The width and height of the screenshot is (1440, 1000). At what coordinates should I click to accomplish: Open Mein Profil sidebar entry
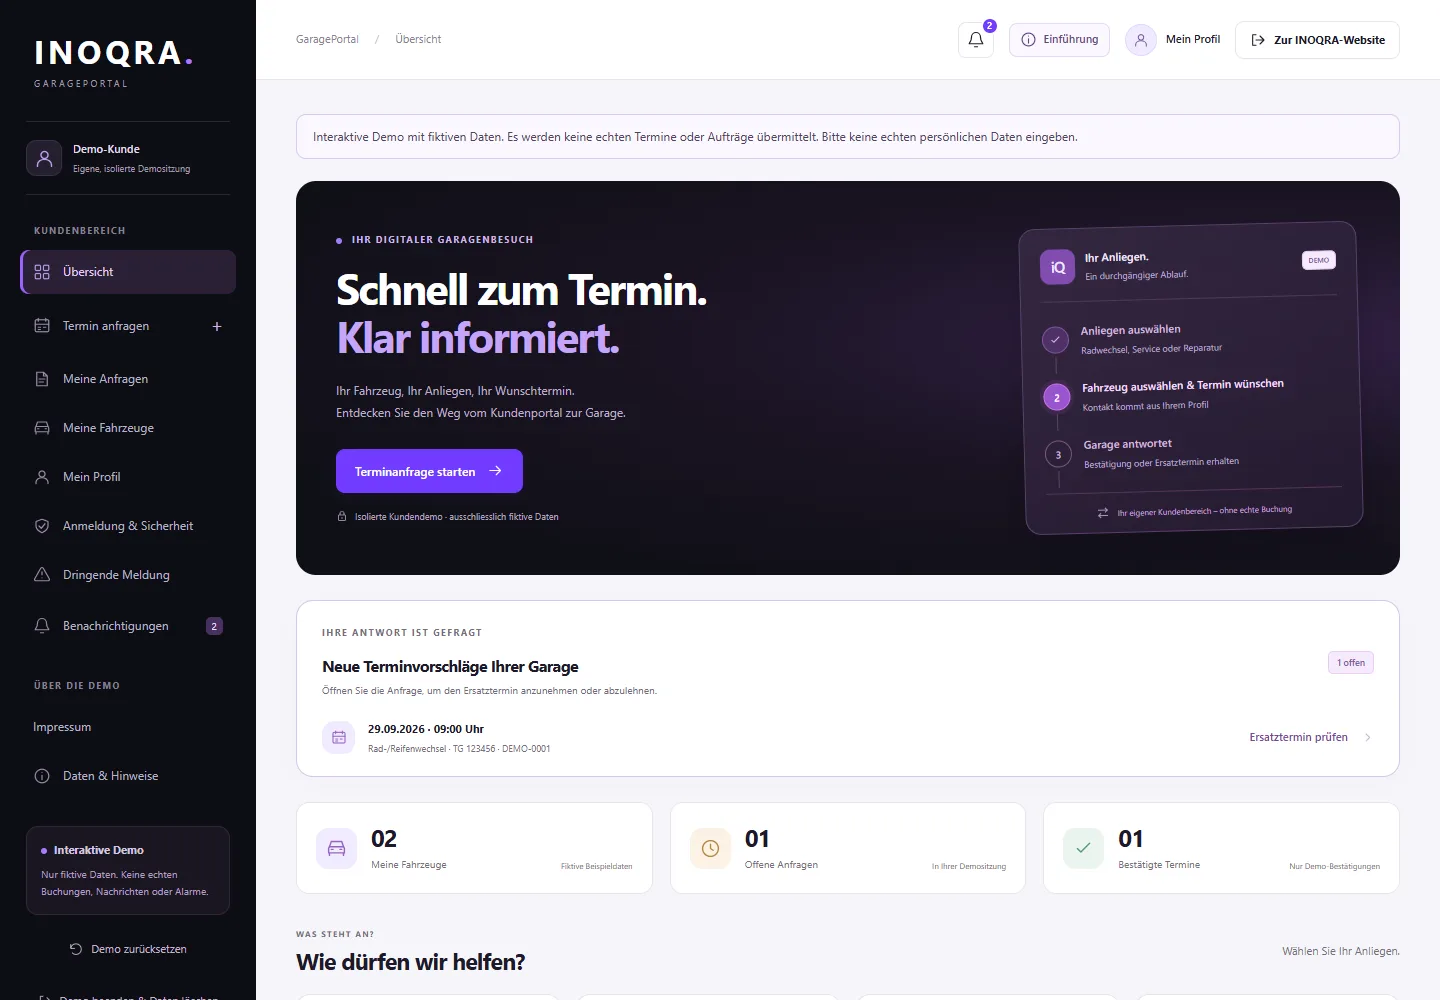[x=128, y=477]
